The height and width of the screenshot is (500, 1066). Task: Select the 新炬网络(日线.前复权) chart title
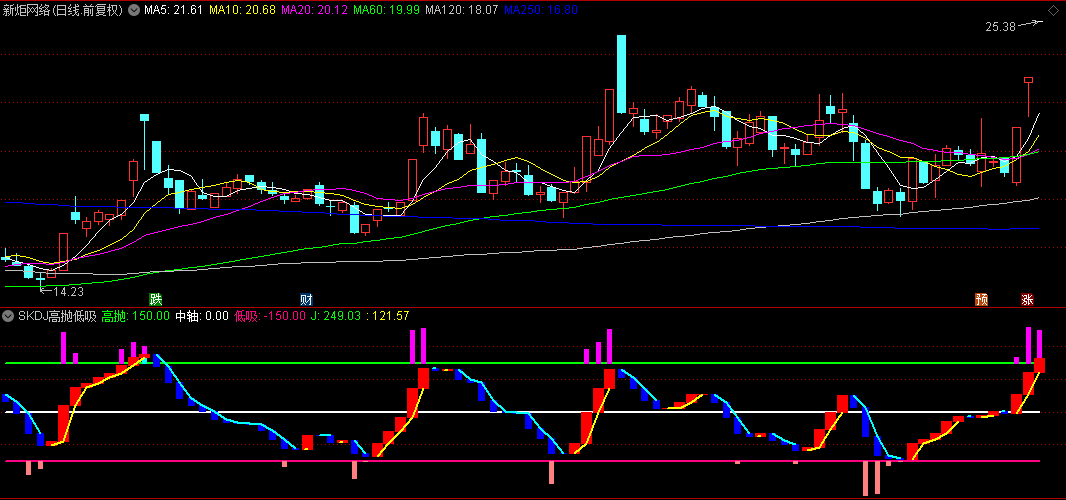click(64, 10)
